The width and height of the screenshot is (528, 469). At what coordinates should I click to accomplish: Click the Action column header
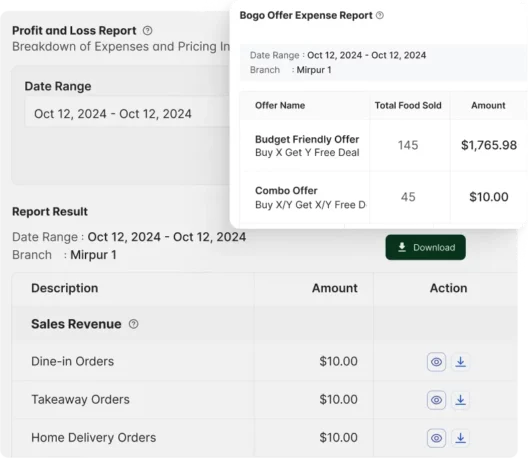449,288
